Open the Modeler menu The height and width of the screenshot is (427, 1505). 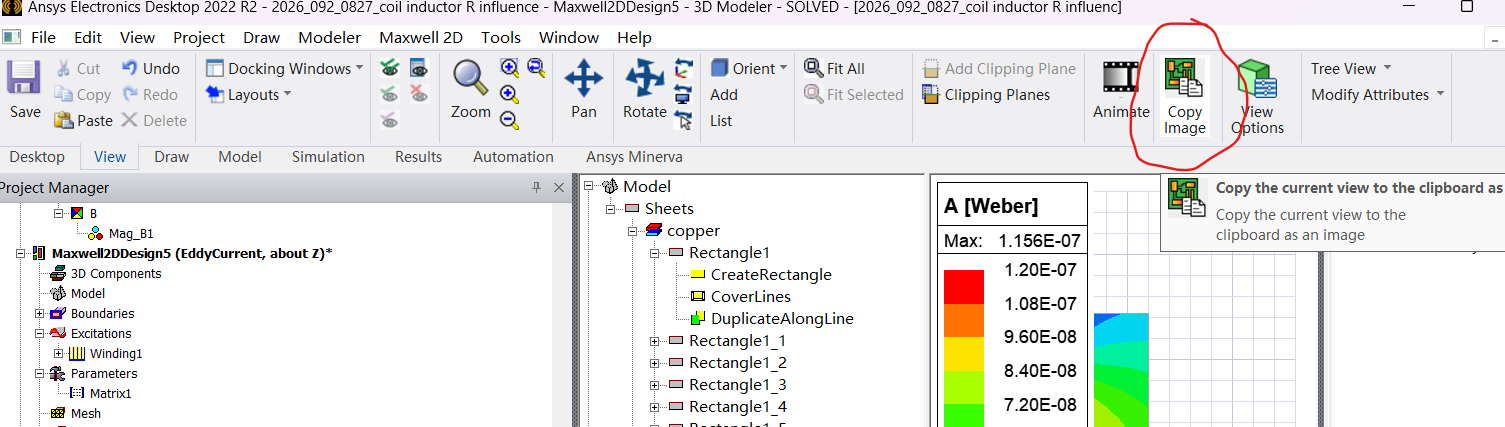[329, 37]
